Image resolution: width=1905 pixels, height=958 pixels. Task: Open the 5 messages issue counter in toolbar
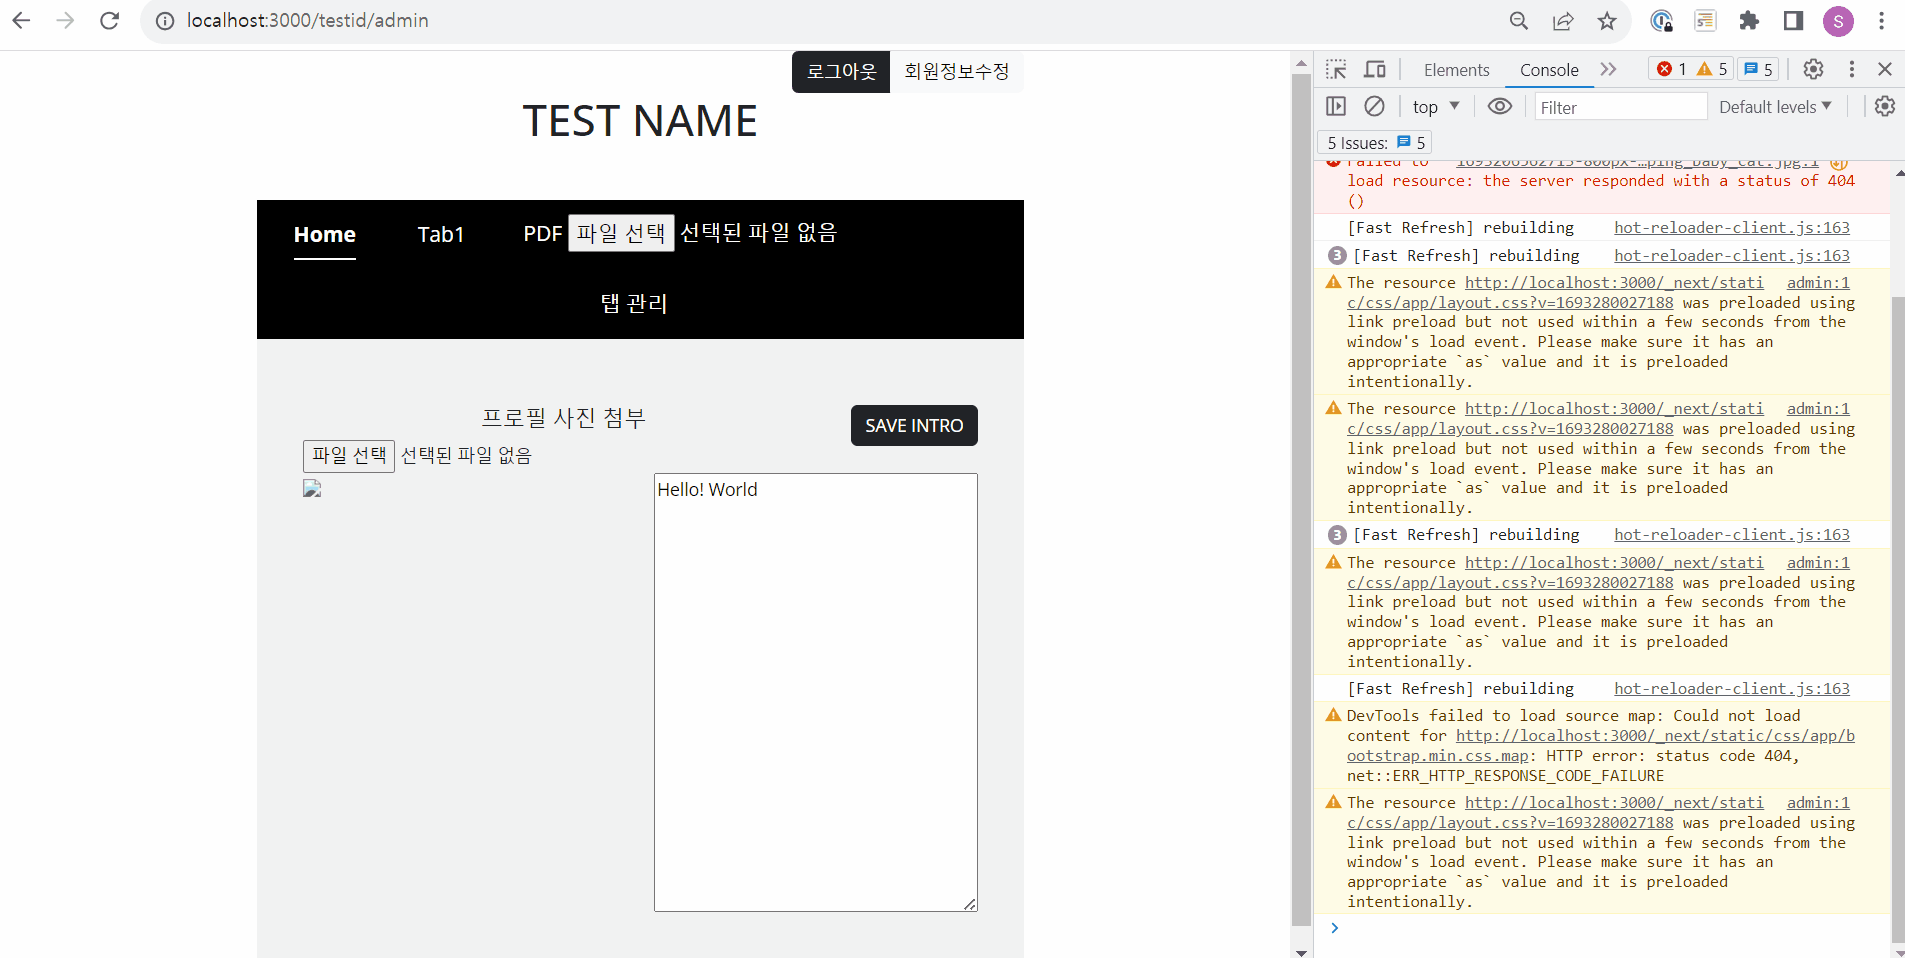pyautogui.click(x=1758, y=69)
